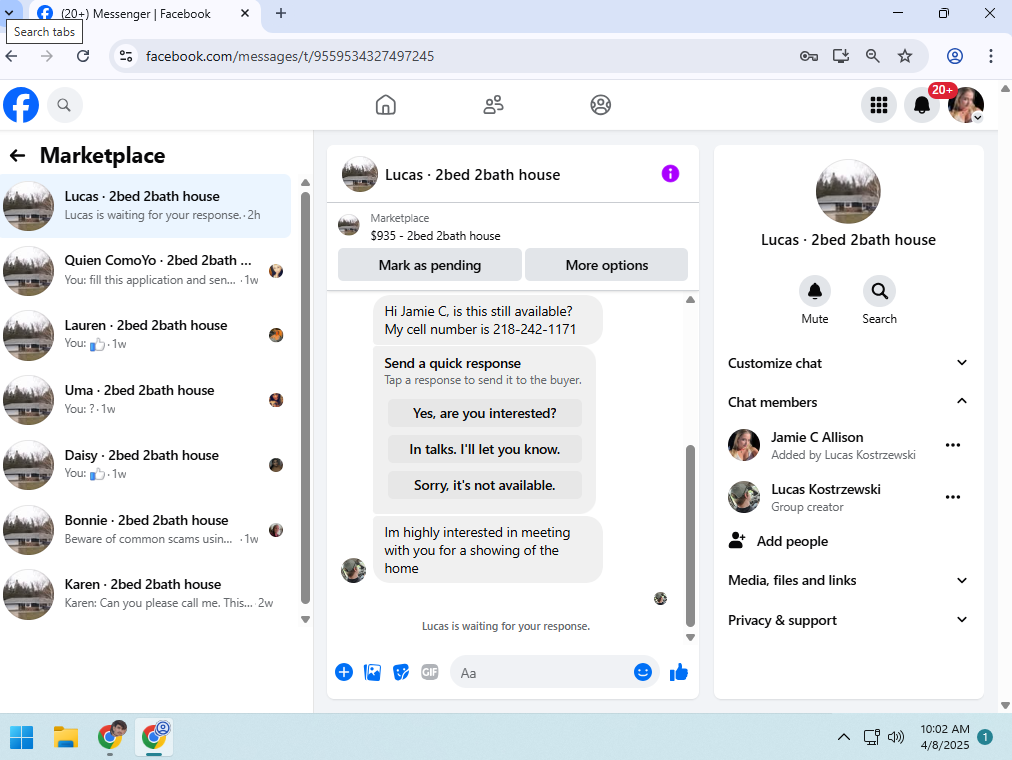Reload the page in Chrome
This screenshot has width=1012, height=760.
83,56
